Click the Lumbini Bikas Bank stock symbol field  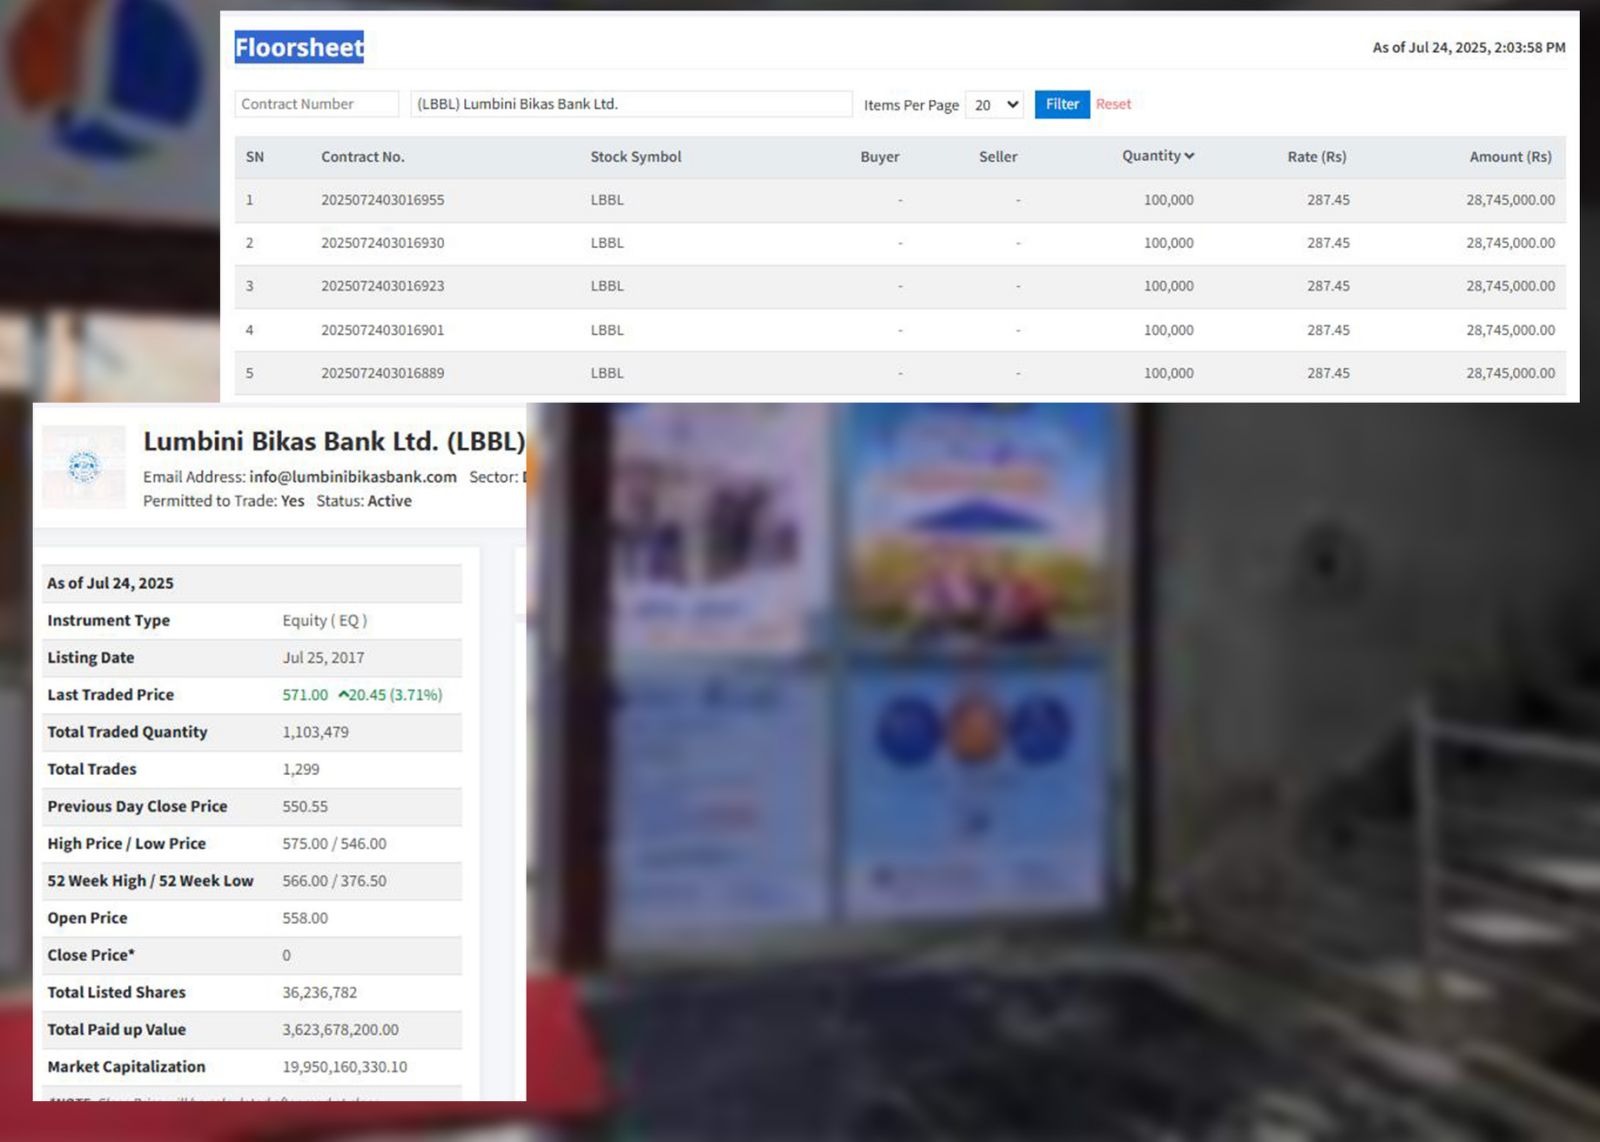[x=631, y=104]
